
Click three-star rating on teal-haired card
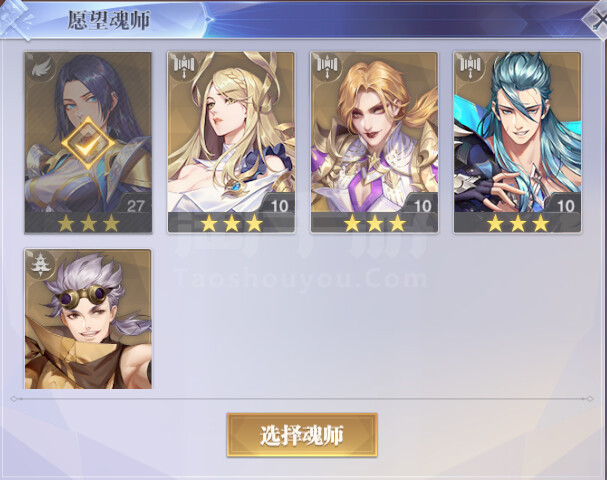click(x=518, y=224)
